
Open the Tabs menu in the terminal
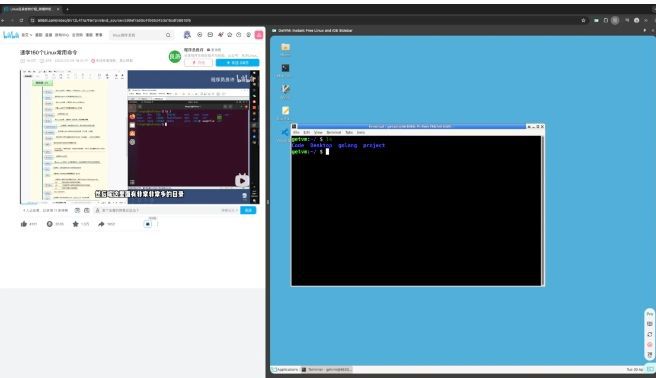pos(349,132)
